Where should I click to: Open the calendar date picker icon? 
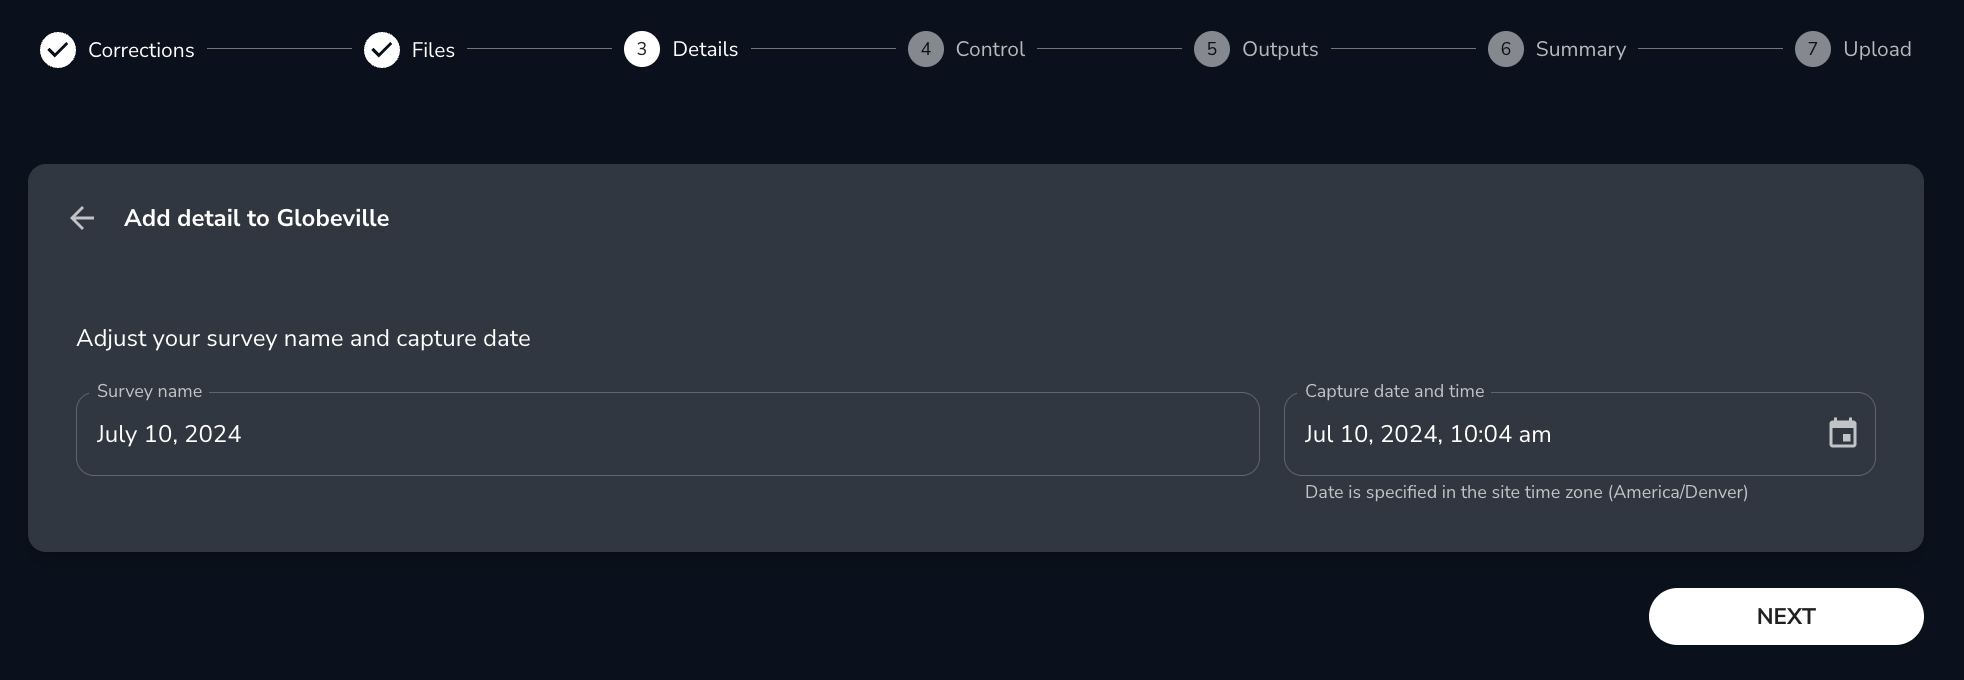pyautogui.click(x=1843, y=434)
